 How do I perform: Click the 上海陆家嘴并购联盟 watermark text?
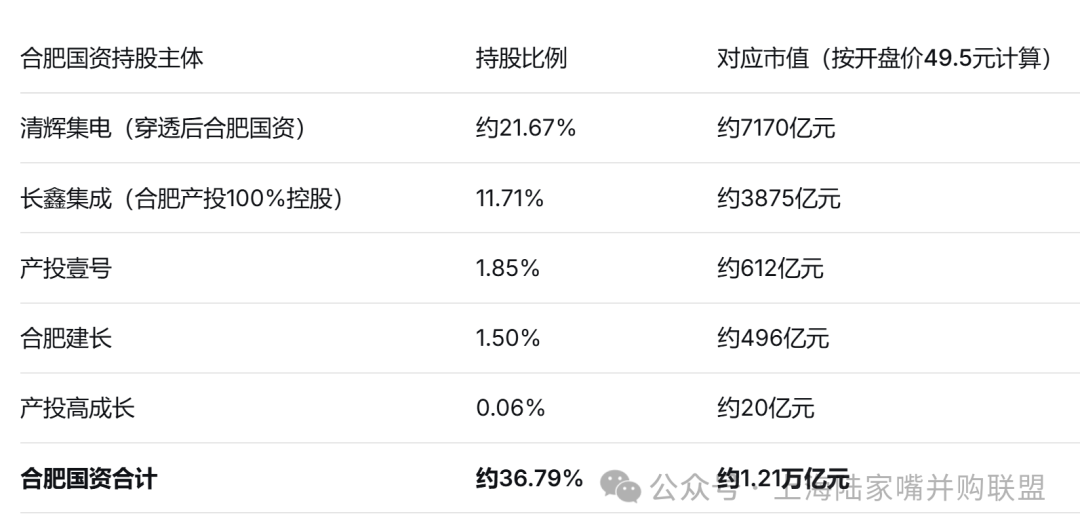pyautogui.click(x=910, y=488)
